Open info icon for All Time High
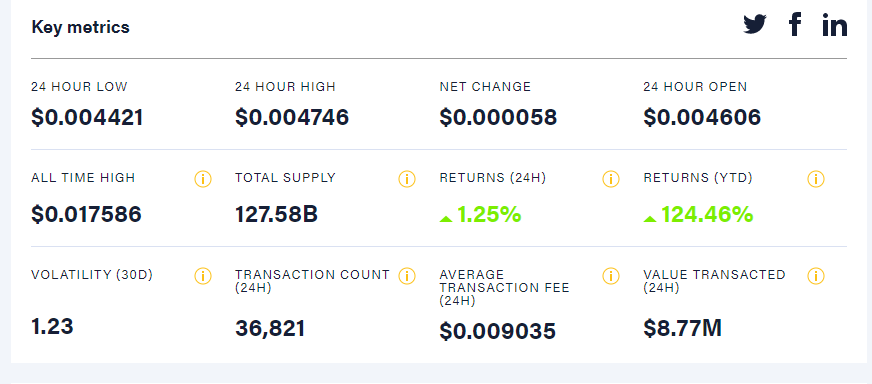 click(x=203, y=179)
